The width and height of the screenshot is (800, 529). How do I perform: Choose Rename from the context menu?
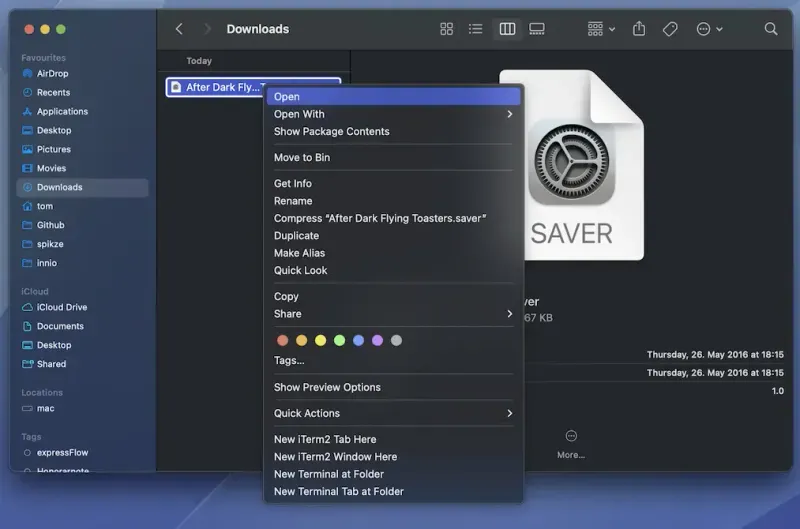coord(393,200)
